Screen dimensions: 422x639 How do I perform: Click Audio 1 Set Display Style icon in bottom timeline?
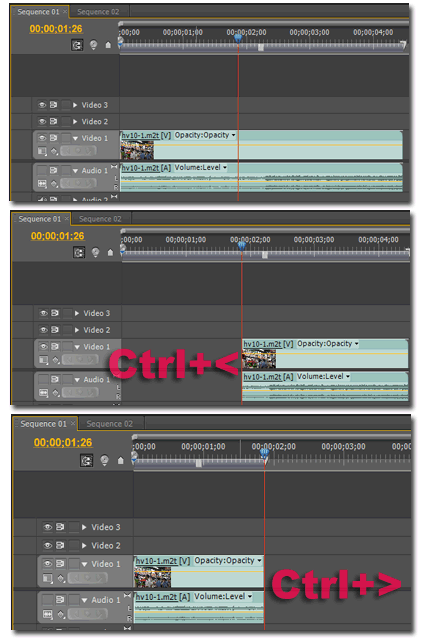coord(48,614)
